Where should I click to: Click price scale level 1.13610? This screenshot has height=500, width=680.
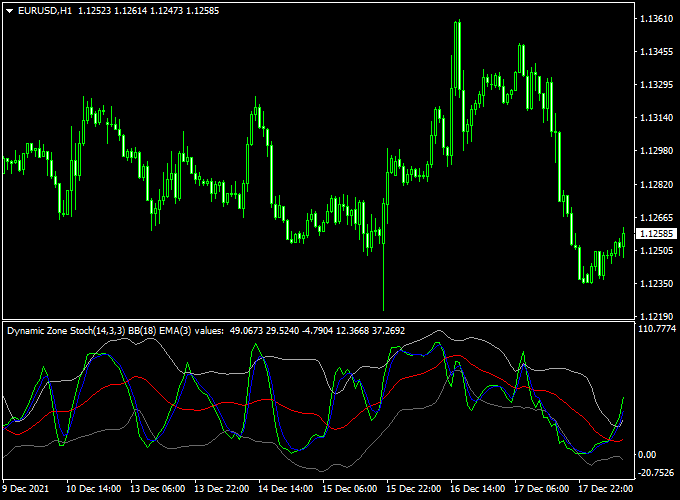coord(657,19)
